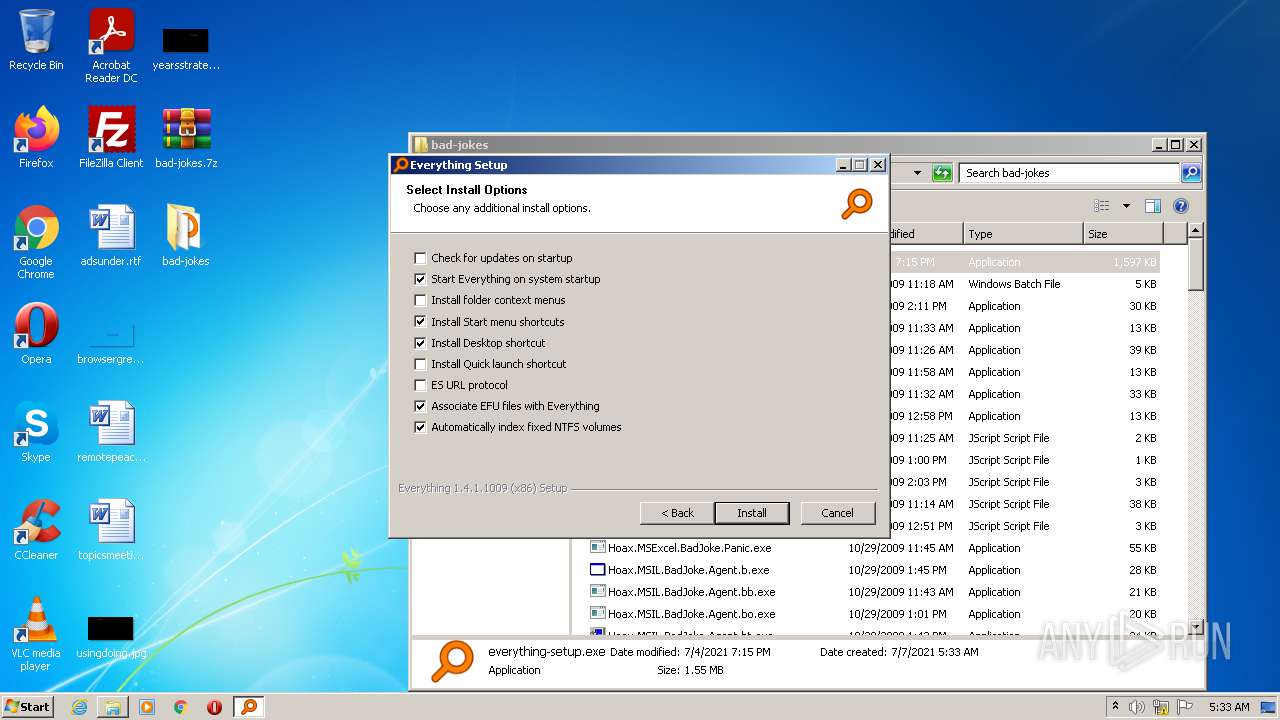The width and height of the screenshot is (1280, 720).
Task: Activate Everything Setup taskbar button
Action: pyautogui.click(x=249, y=707)
